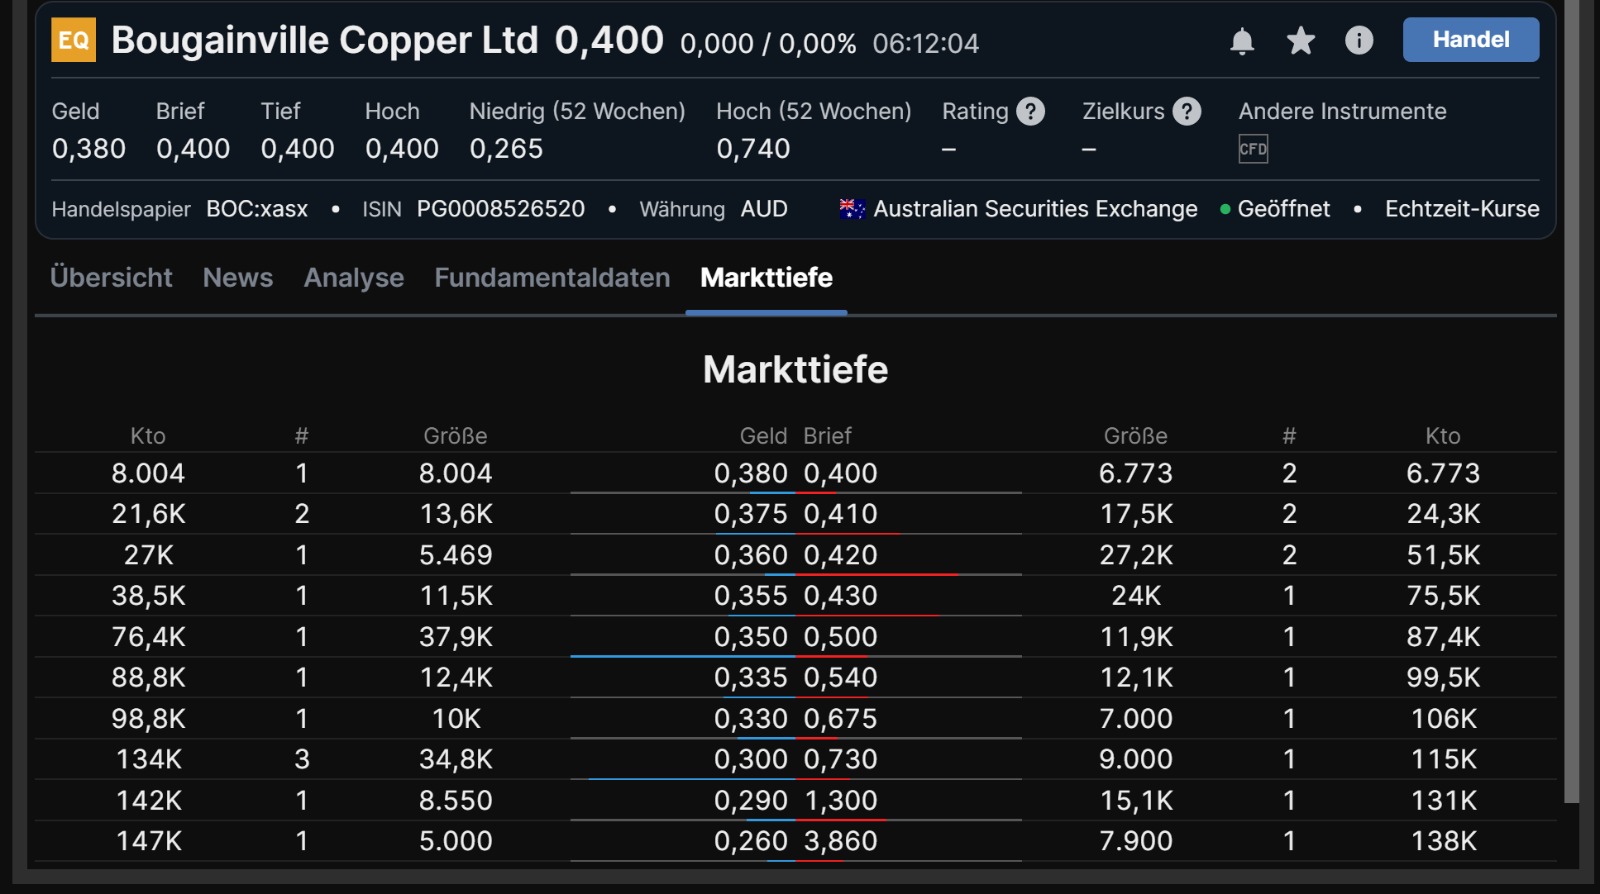Open the CFD instrument icon

[x=1253, y=149]
